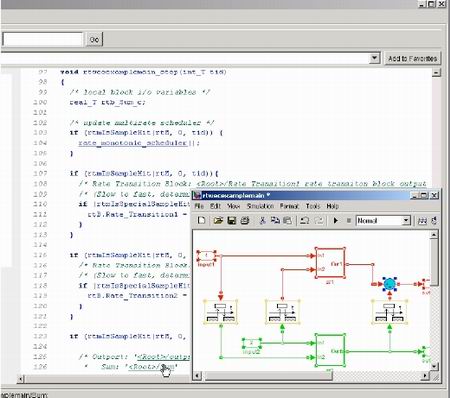Click the function signature on line 97
Screen dimensions: 450x398
(x=143, y=72)
